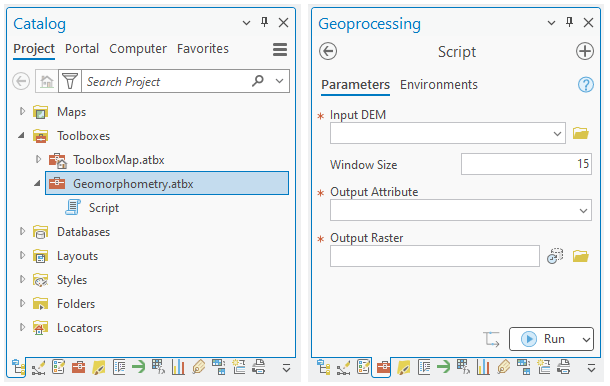Select the Script tool in Geomorphometry toolbox
This screenshot has width=610, height=386.
coord(103,208)
